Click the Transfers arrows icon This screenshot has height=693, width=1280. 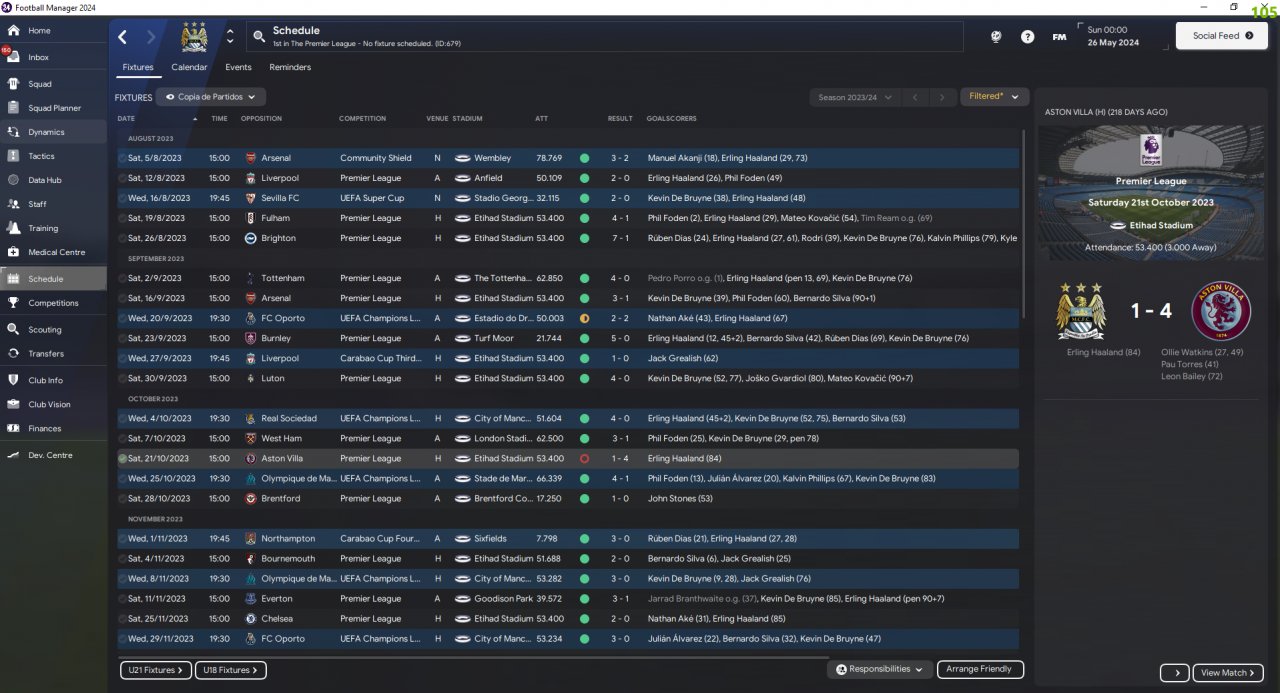point(13,353)
